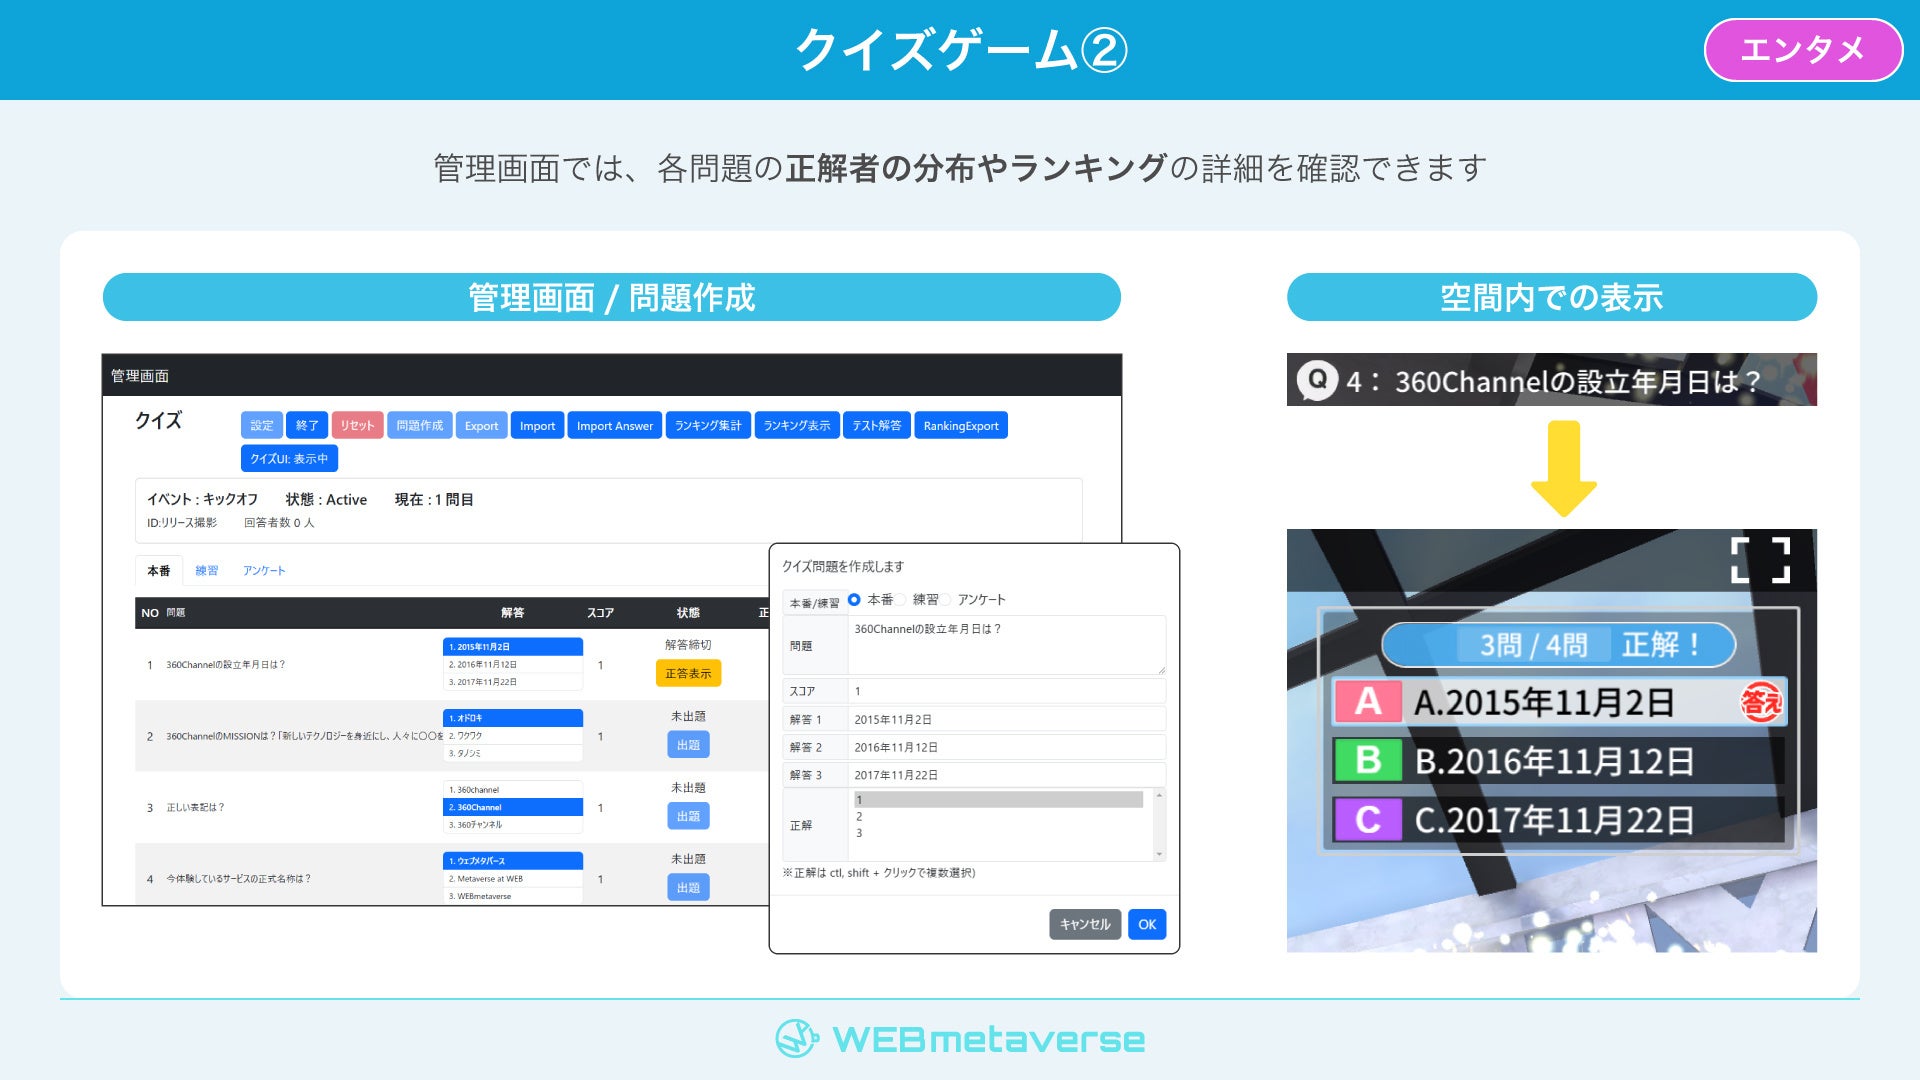The height and width of the screenshot is (1080, 1920).
Task: Click the Q speech bubble icon
Action: click(1317, 380)
